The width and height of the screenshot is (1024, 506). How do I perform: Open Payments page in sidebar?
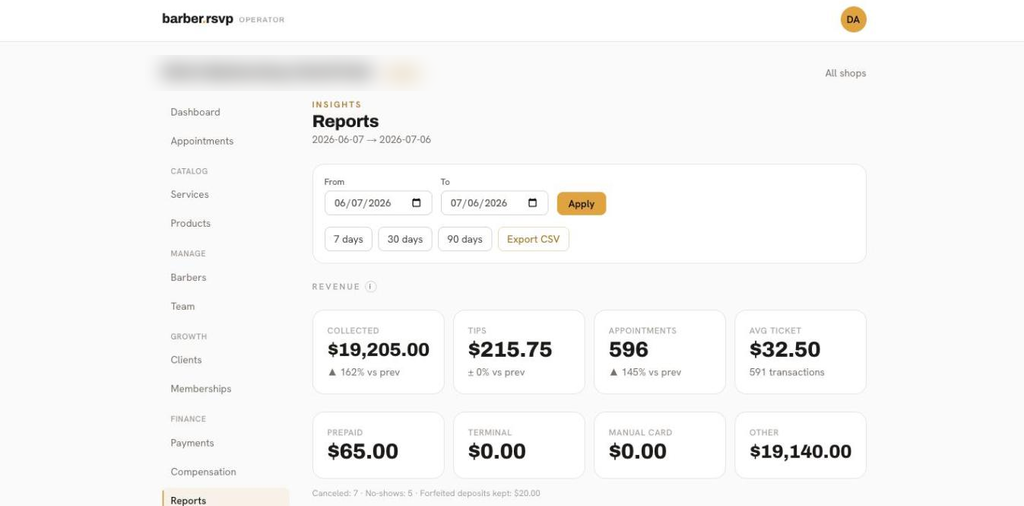(192, 443)
